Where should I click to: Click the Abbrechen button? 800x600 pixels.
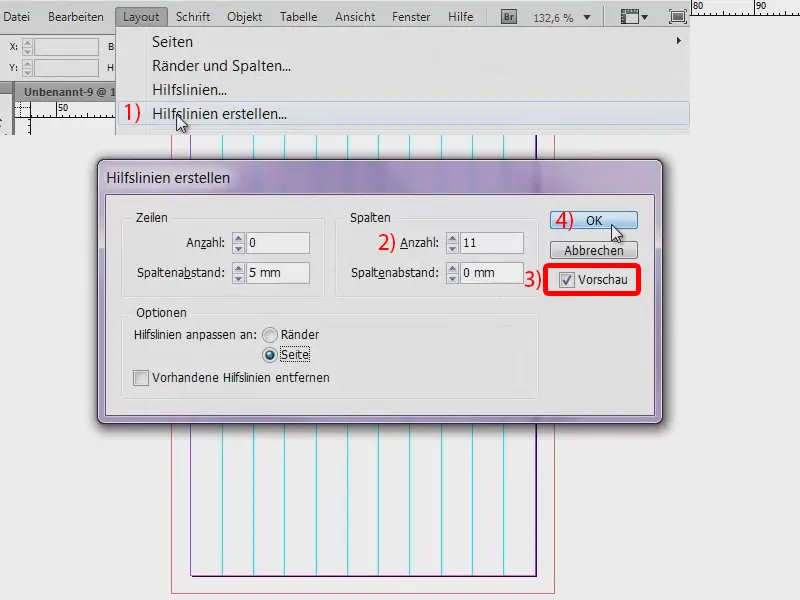593,251
